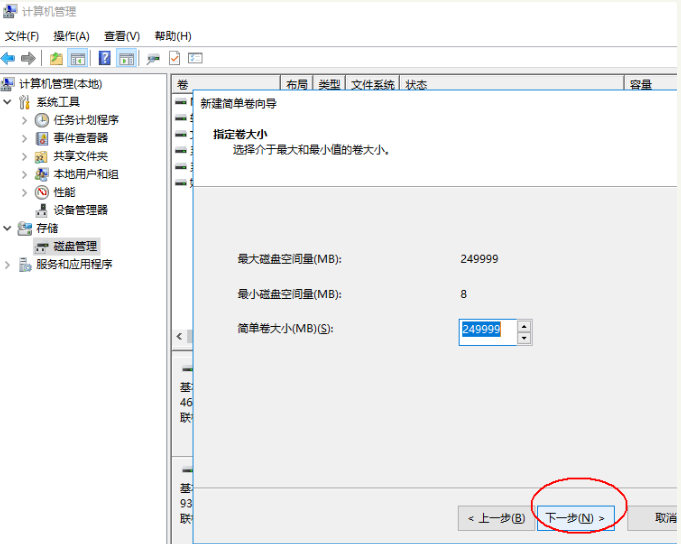Image resolution: width=681 pixels, height=544 pixels.
Task: Expand the 任务计划程序 node
Action: pyautogui.click(x=25, y=120)
